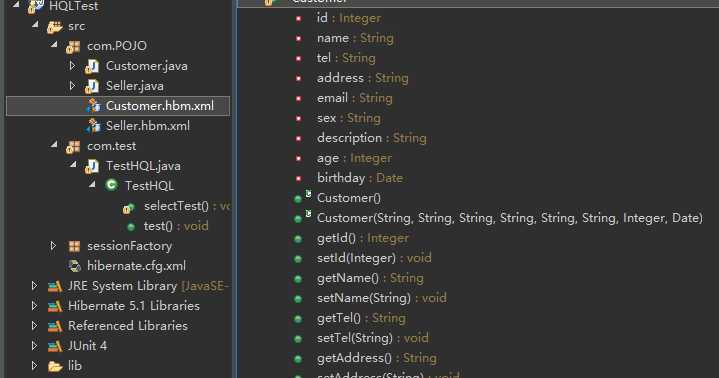
Task: Collapse the com.test package arrow
Action: pyautogui.click(x=54, y=145)
